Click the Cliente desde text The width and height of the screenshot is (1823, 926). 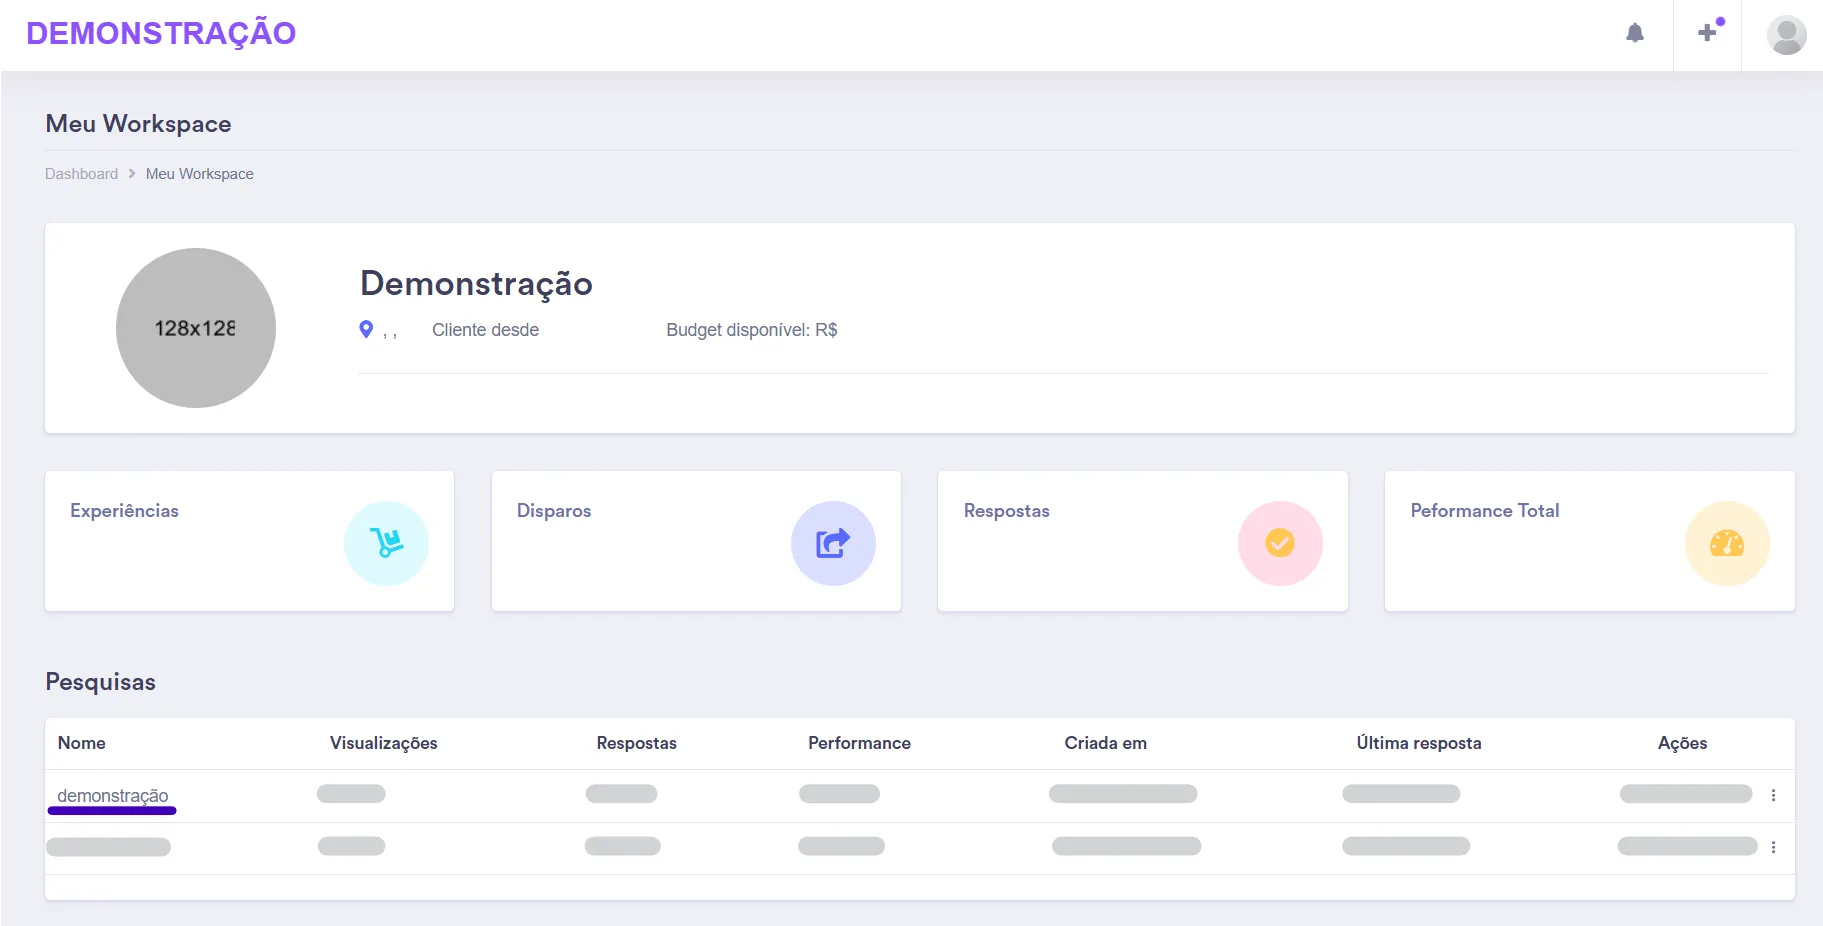(485, 330)
